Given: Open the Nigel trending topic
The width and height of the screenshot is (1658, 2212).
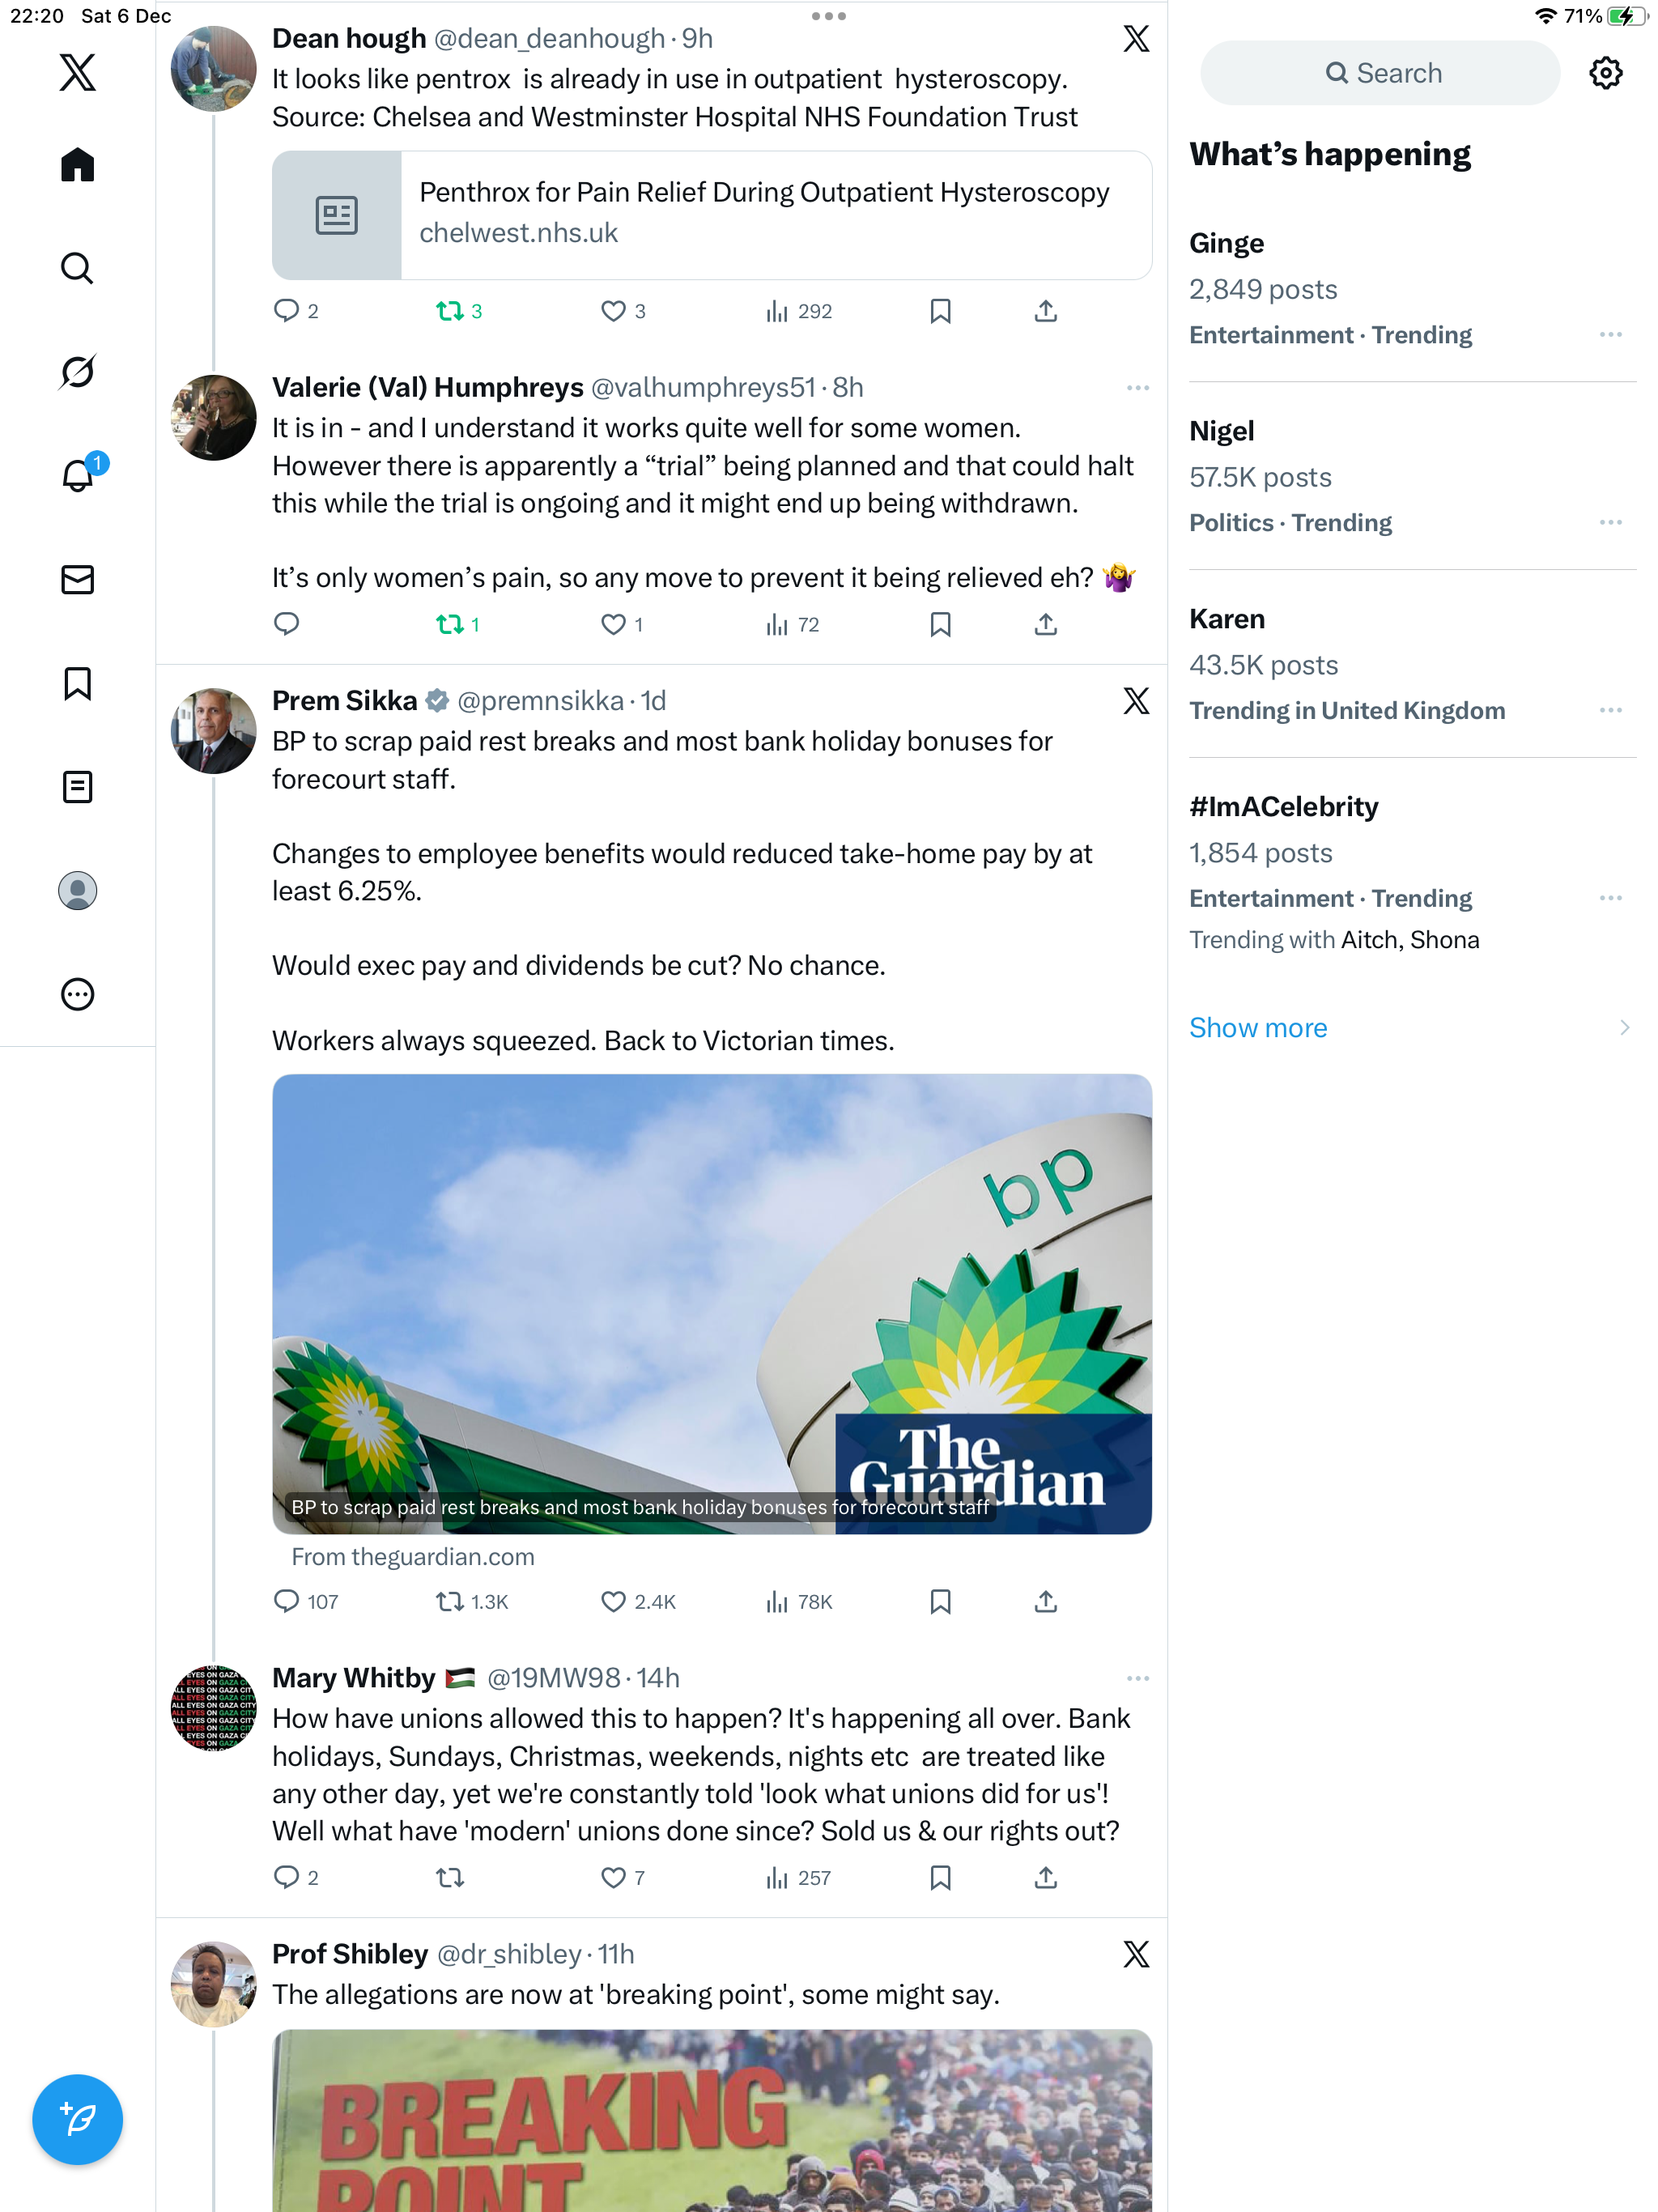Looking at the screenshot, I should (x=1221, y=431).
